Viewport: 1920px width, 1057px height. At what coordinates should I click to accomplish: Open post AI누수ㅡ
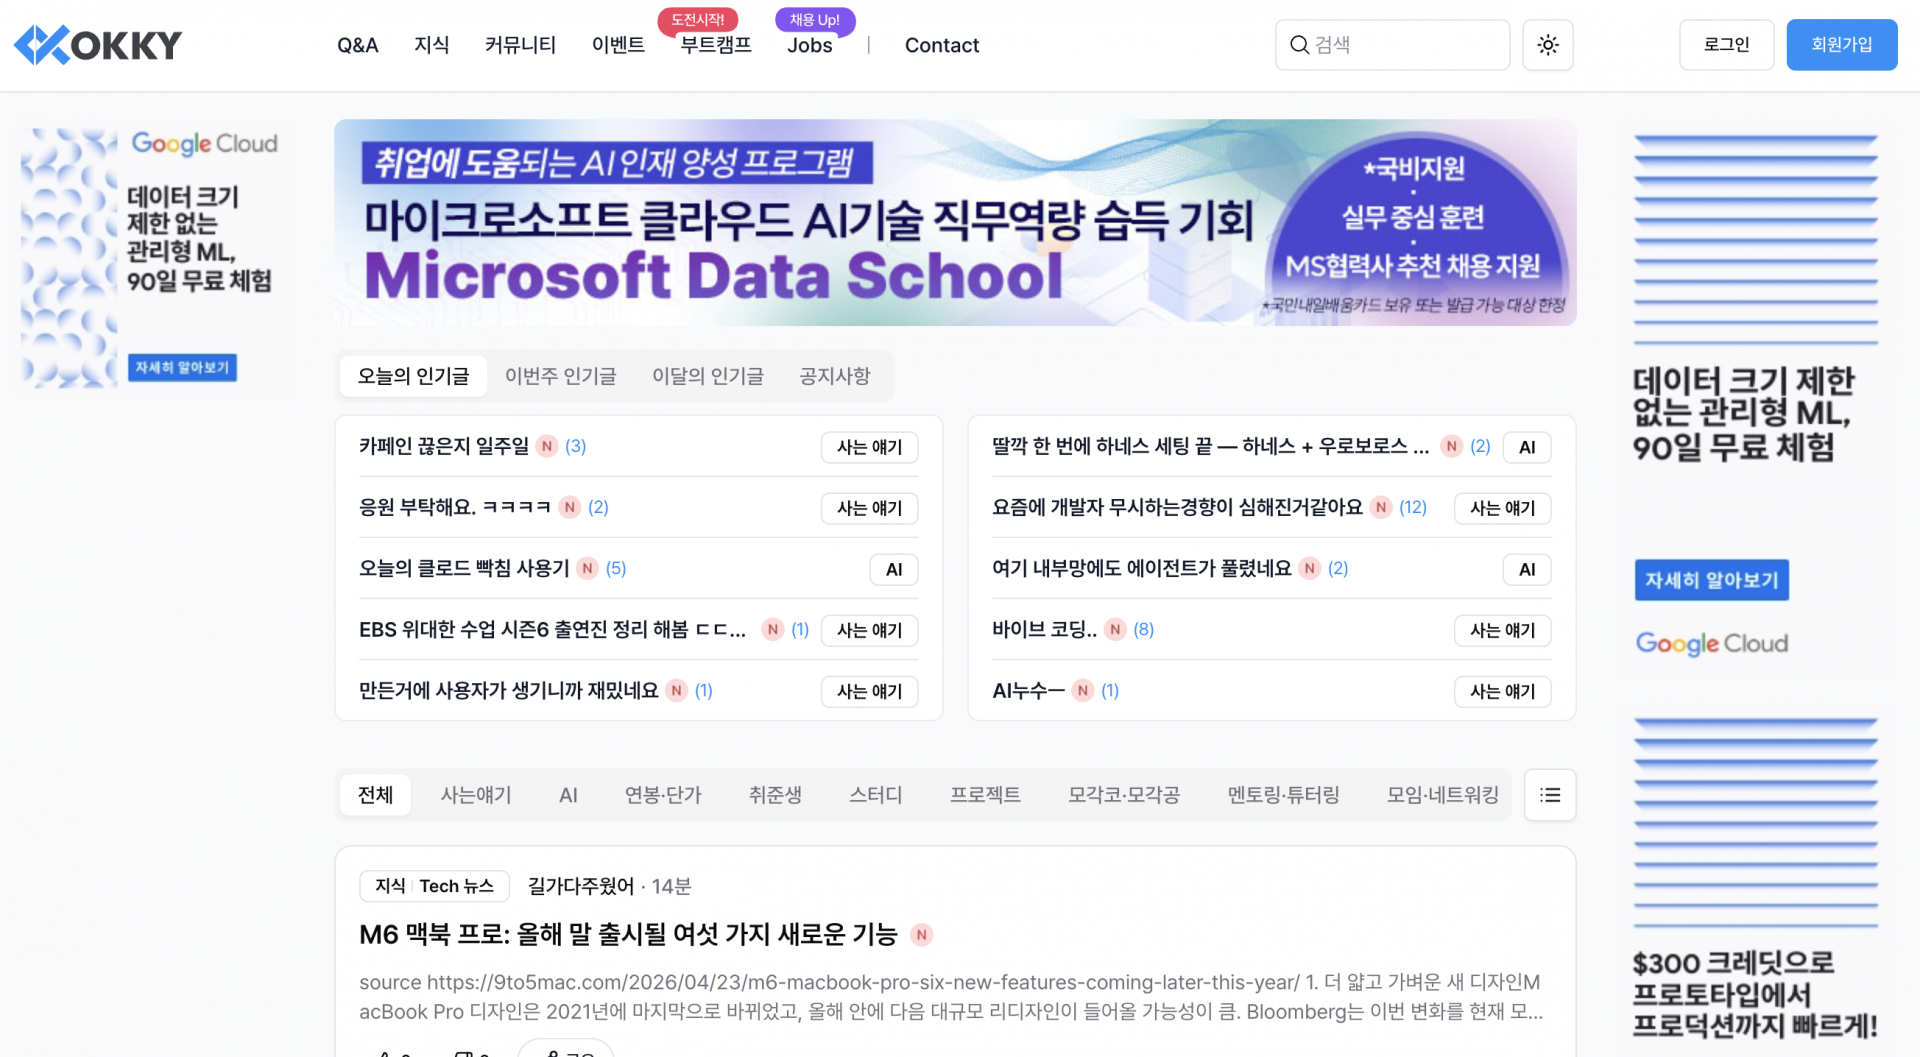[x=1028, y=690]
